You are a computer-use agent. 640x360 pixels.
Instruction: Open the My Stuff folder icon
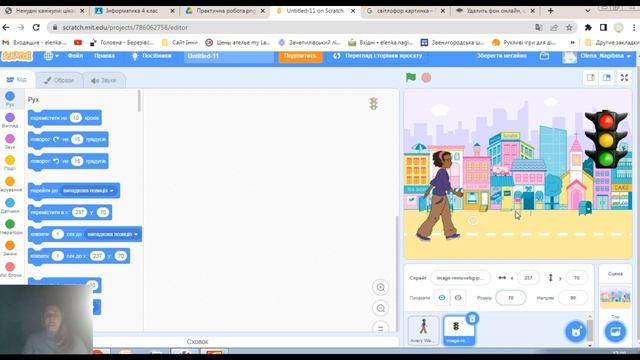tap(544, 56)
